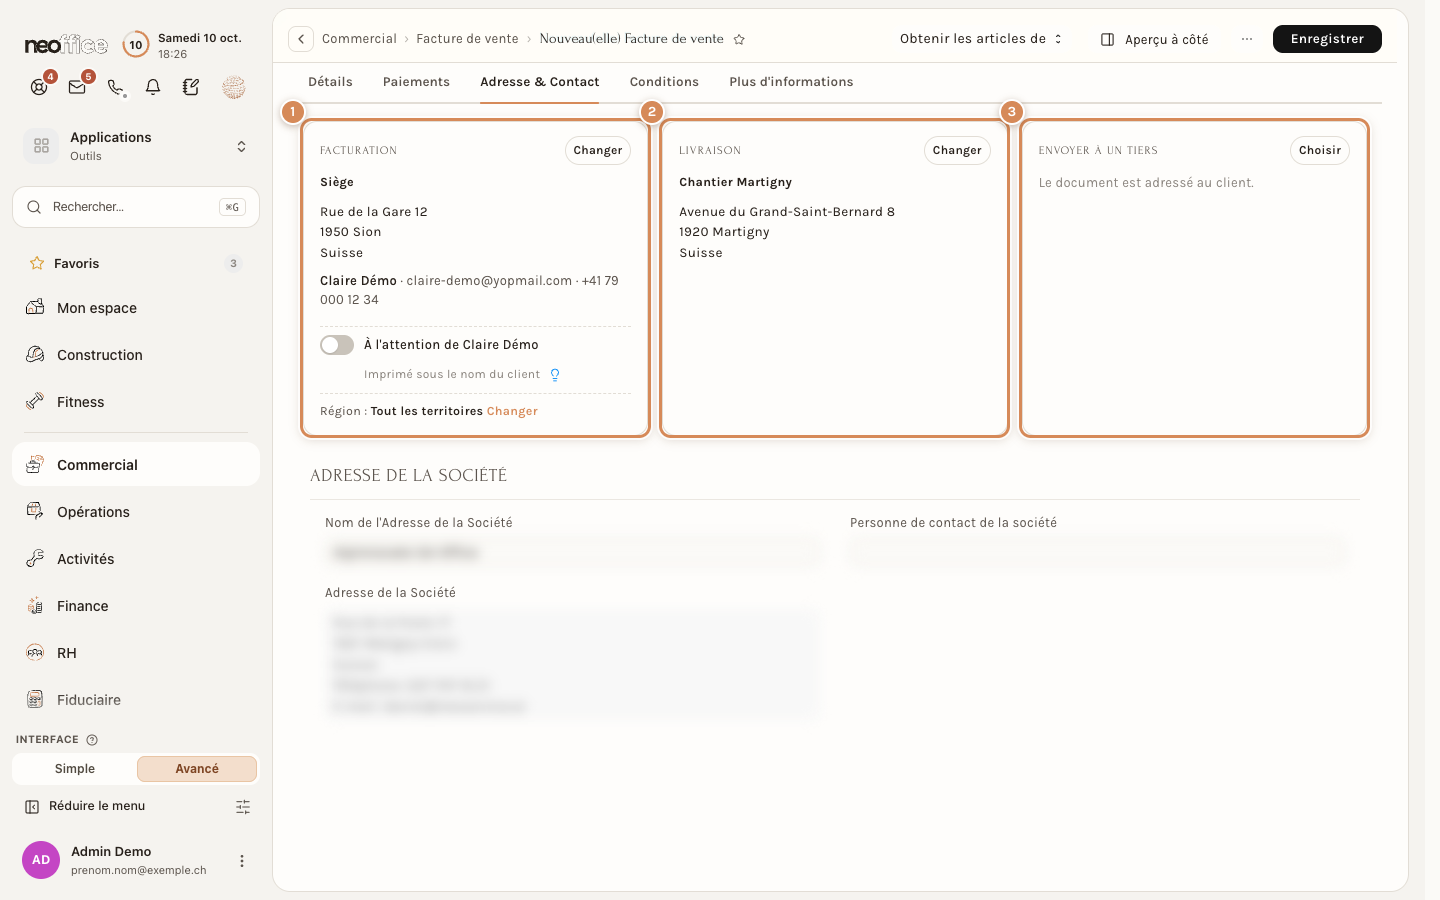Screen dimensions: 1440x900
Task: Click the neoffice logo
Action: (66, 45)
